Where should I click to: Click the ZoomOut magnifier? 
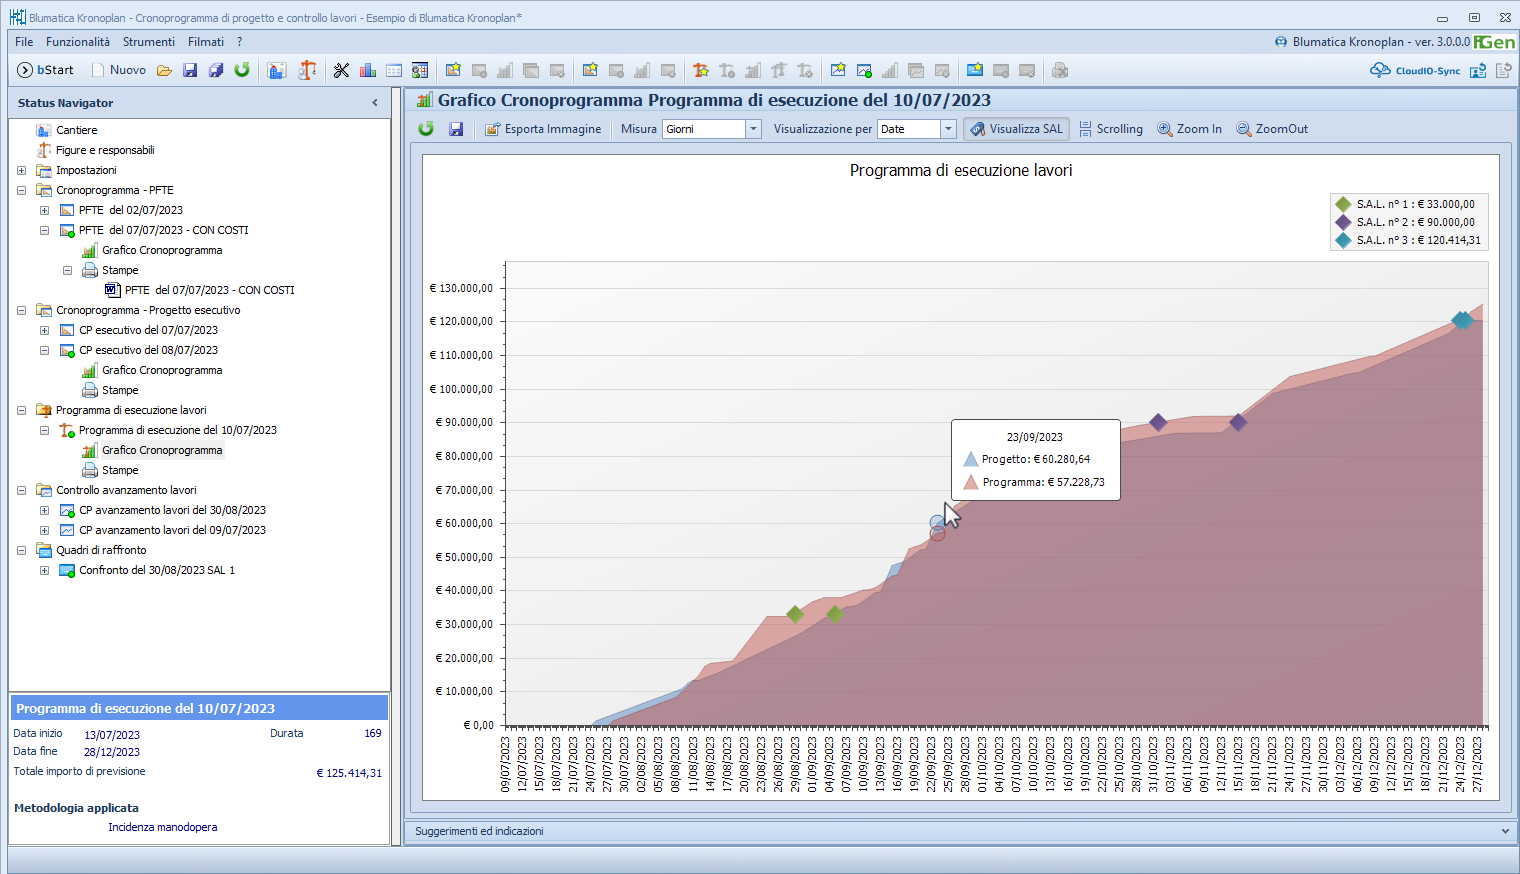point(1272,129)
